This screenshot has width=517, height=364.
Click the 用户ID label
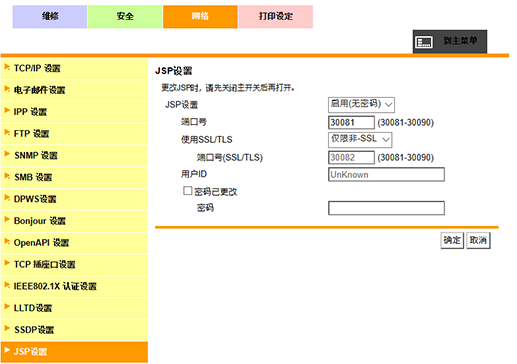tap(194, 174)
